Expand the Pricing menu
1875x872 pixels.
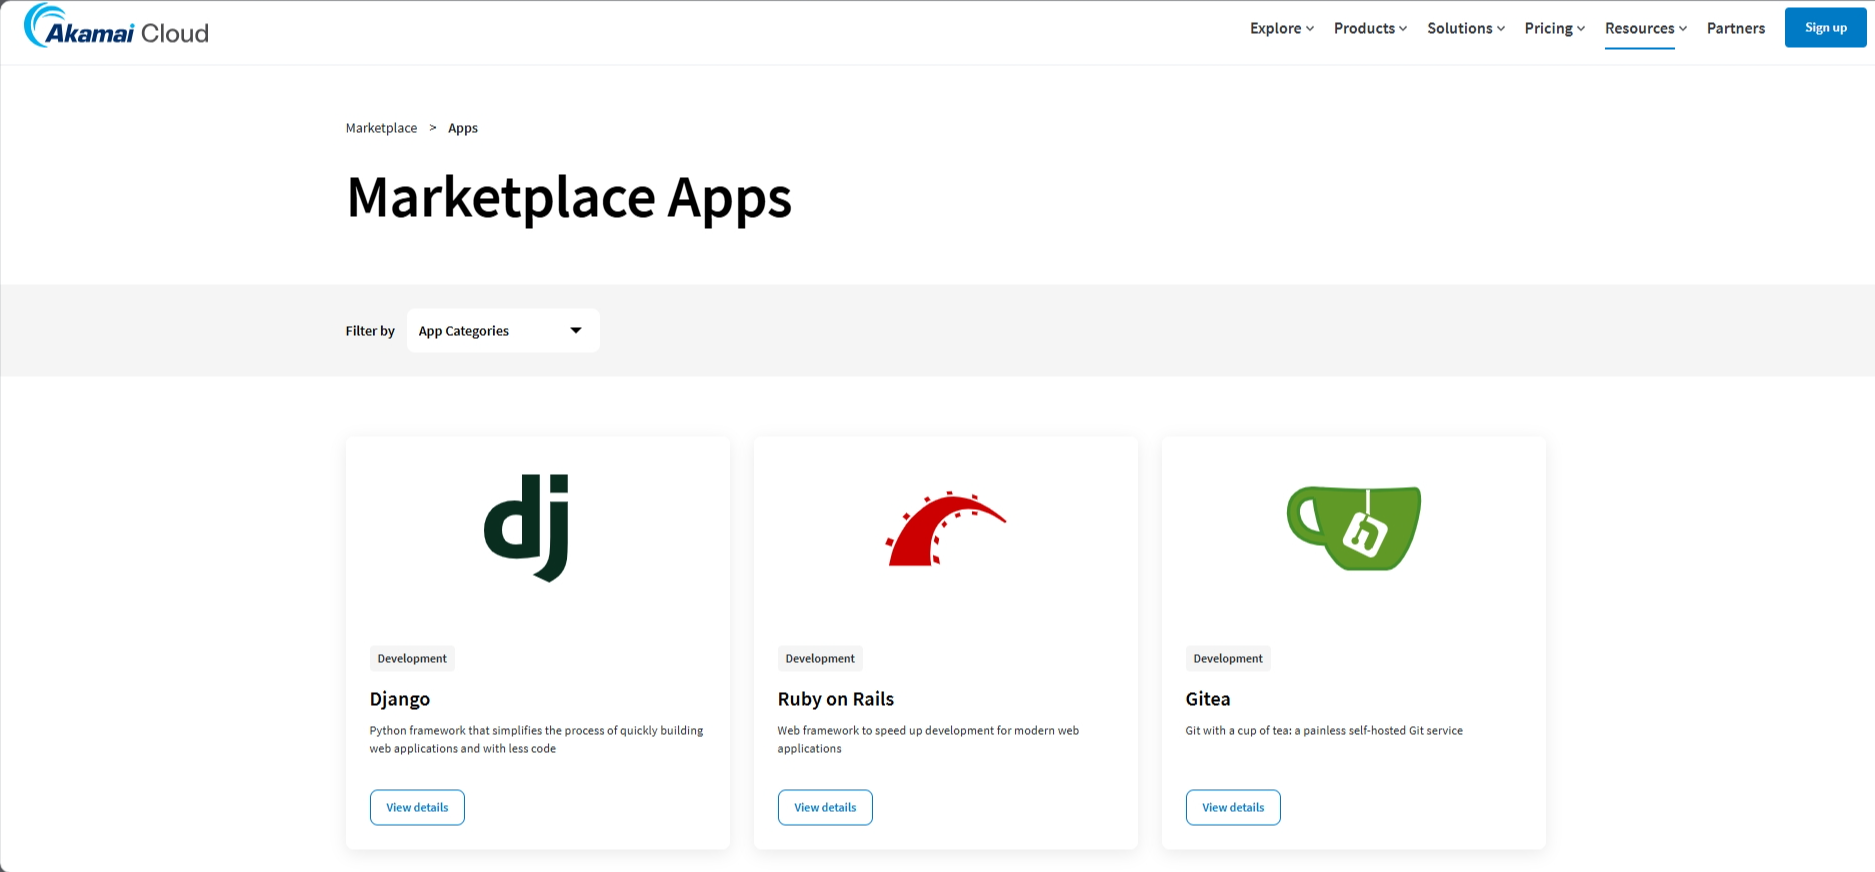(x=1554, y=28)
